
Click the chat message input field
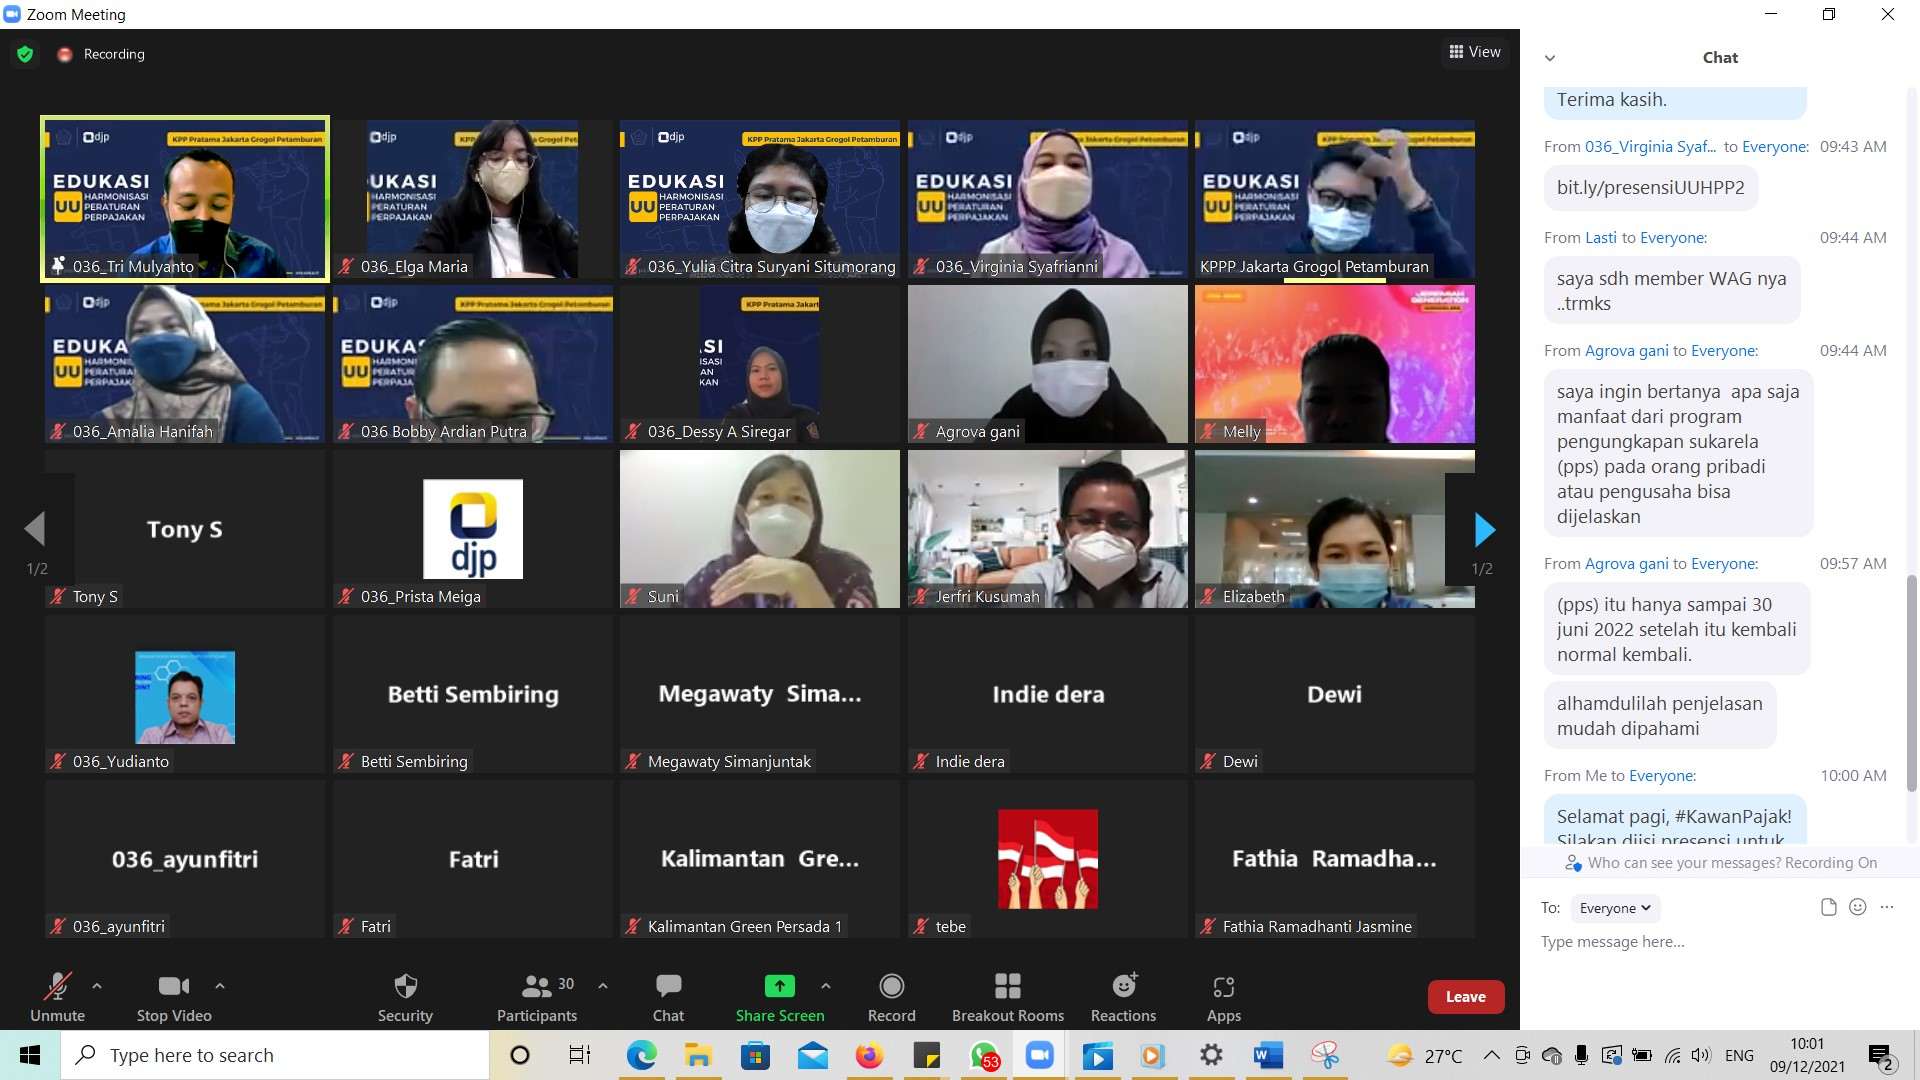(1700, 942)
